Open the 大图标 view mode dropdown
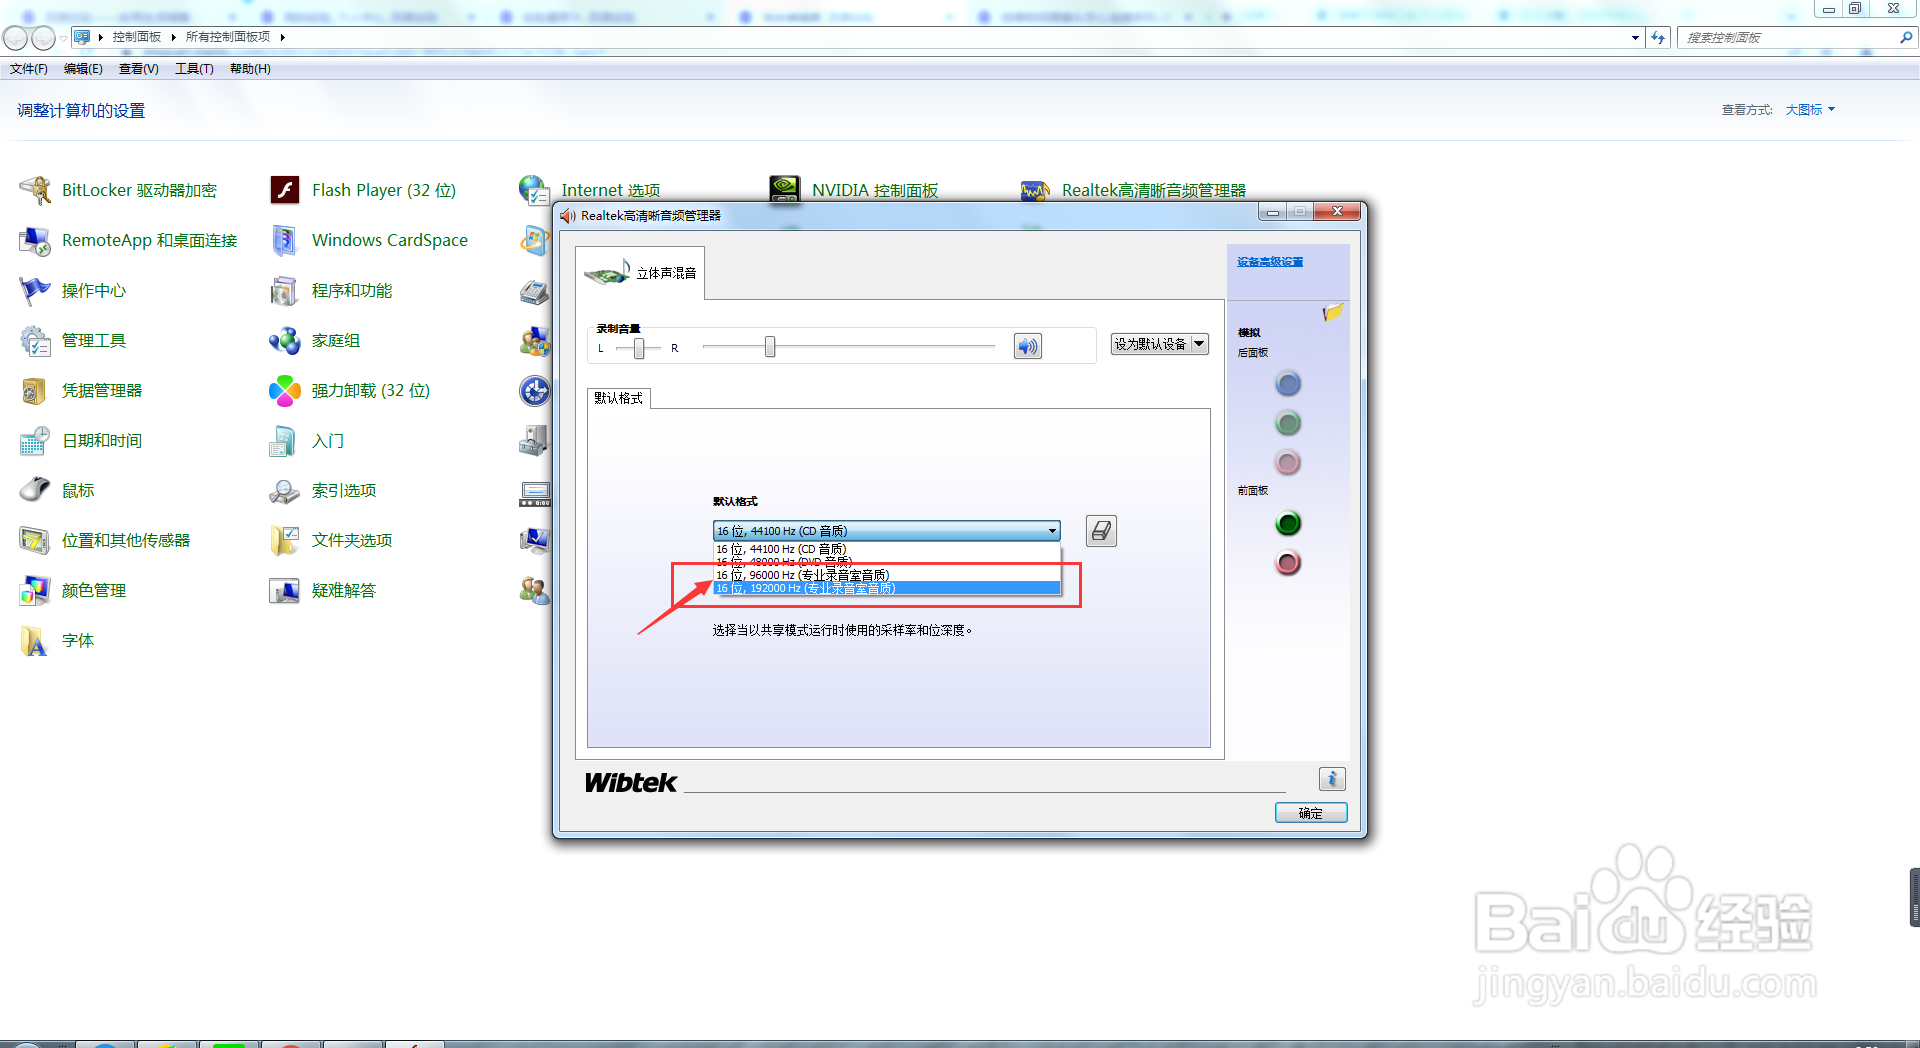1920x1048 pixels. (1810, 110)
